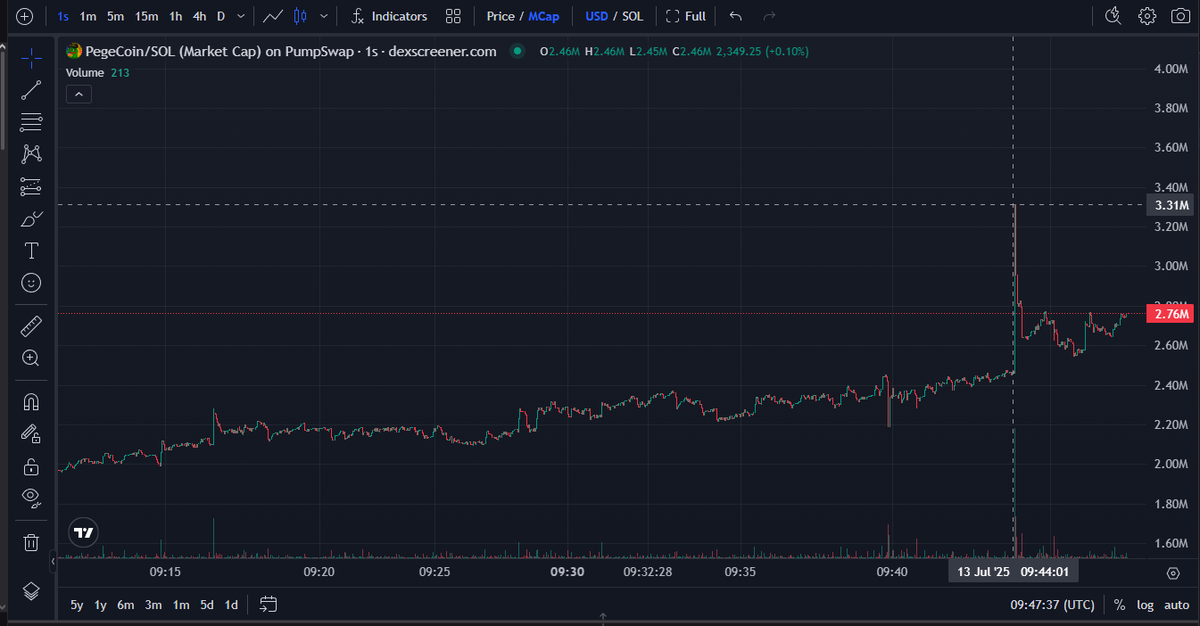Remove drawings with the trash icon
The image size is (1200, 626).
[x=31, y=542]
